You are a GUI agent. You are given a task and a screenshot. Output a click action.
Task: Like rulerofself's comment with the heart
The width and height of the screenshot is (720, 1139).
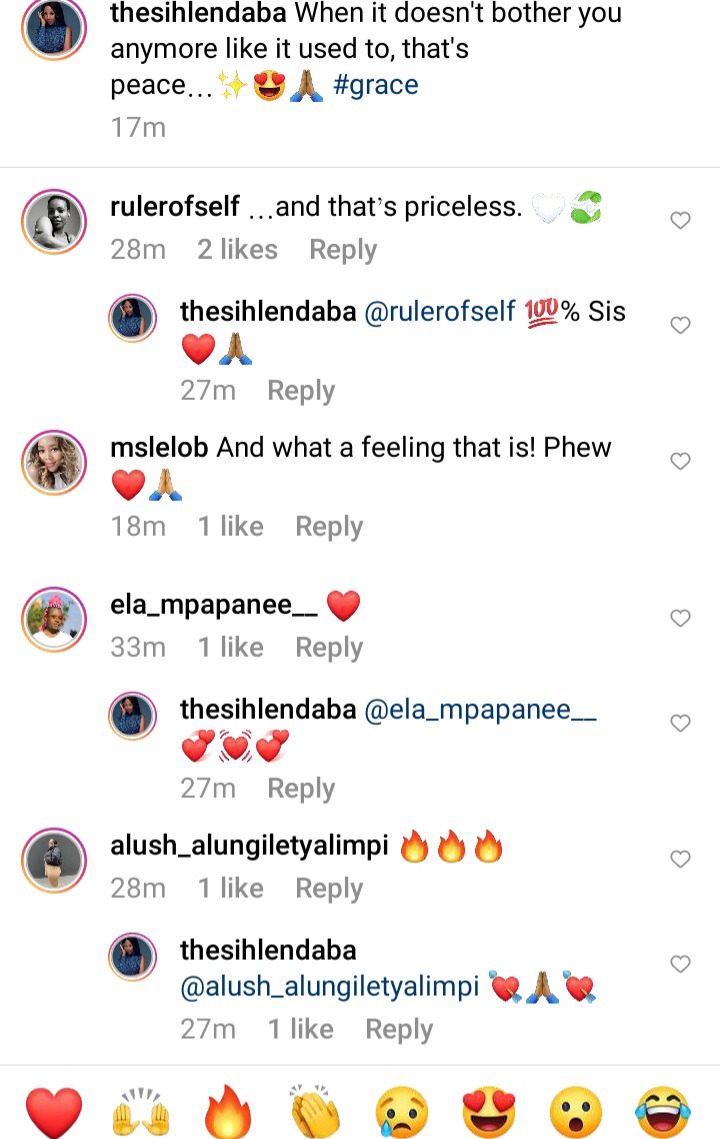tap(680, 220)
